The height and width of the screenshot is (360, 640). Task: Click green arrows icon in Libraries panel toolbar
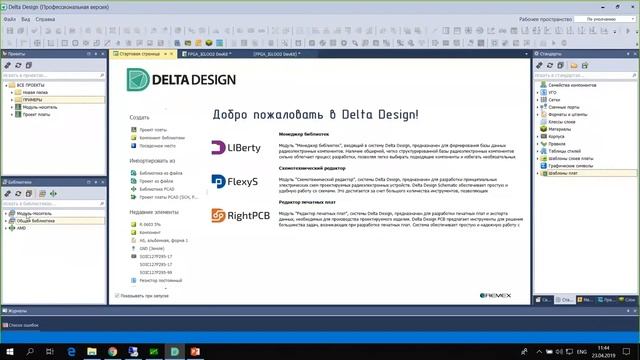click(x=53, y=193)
